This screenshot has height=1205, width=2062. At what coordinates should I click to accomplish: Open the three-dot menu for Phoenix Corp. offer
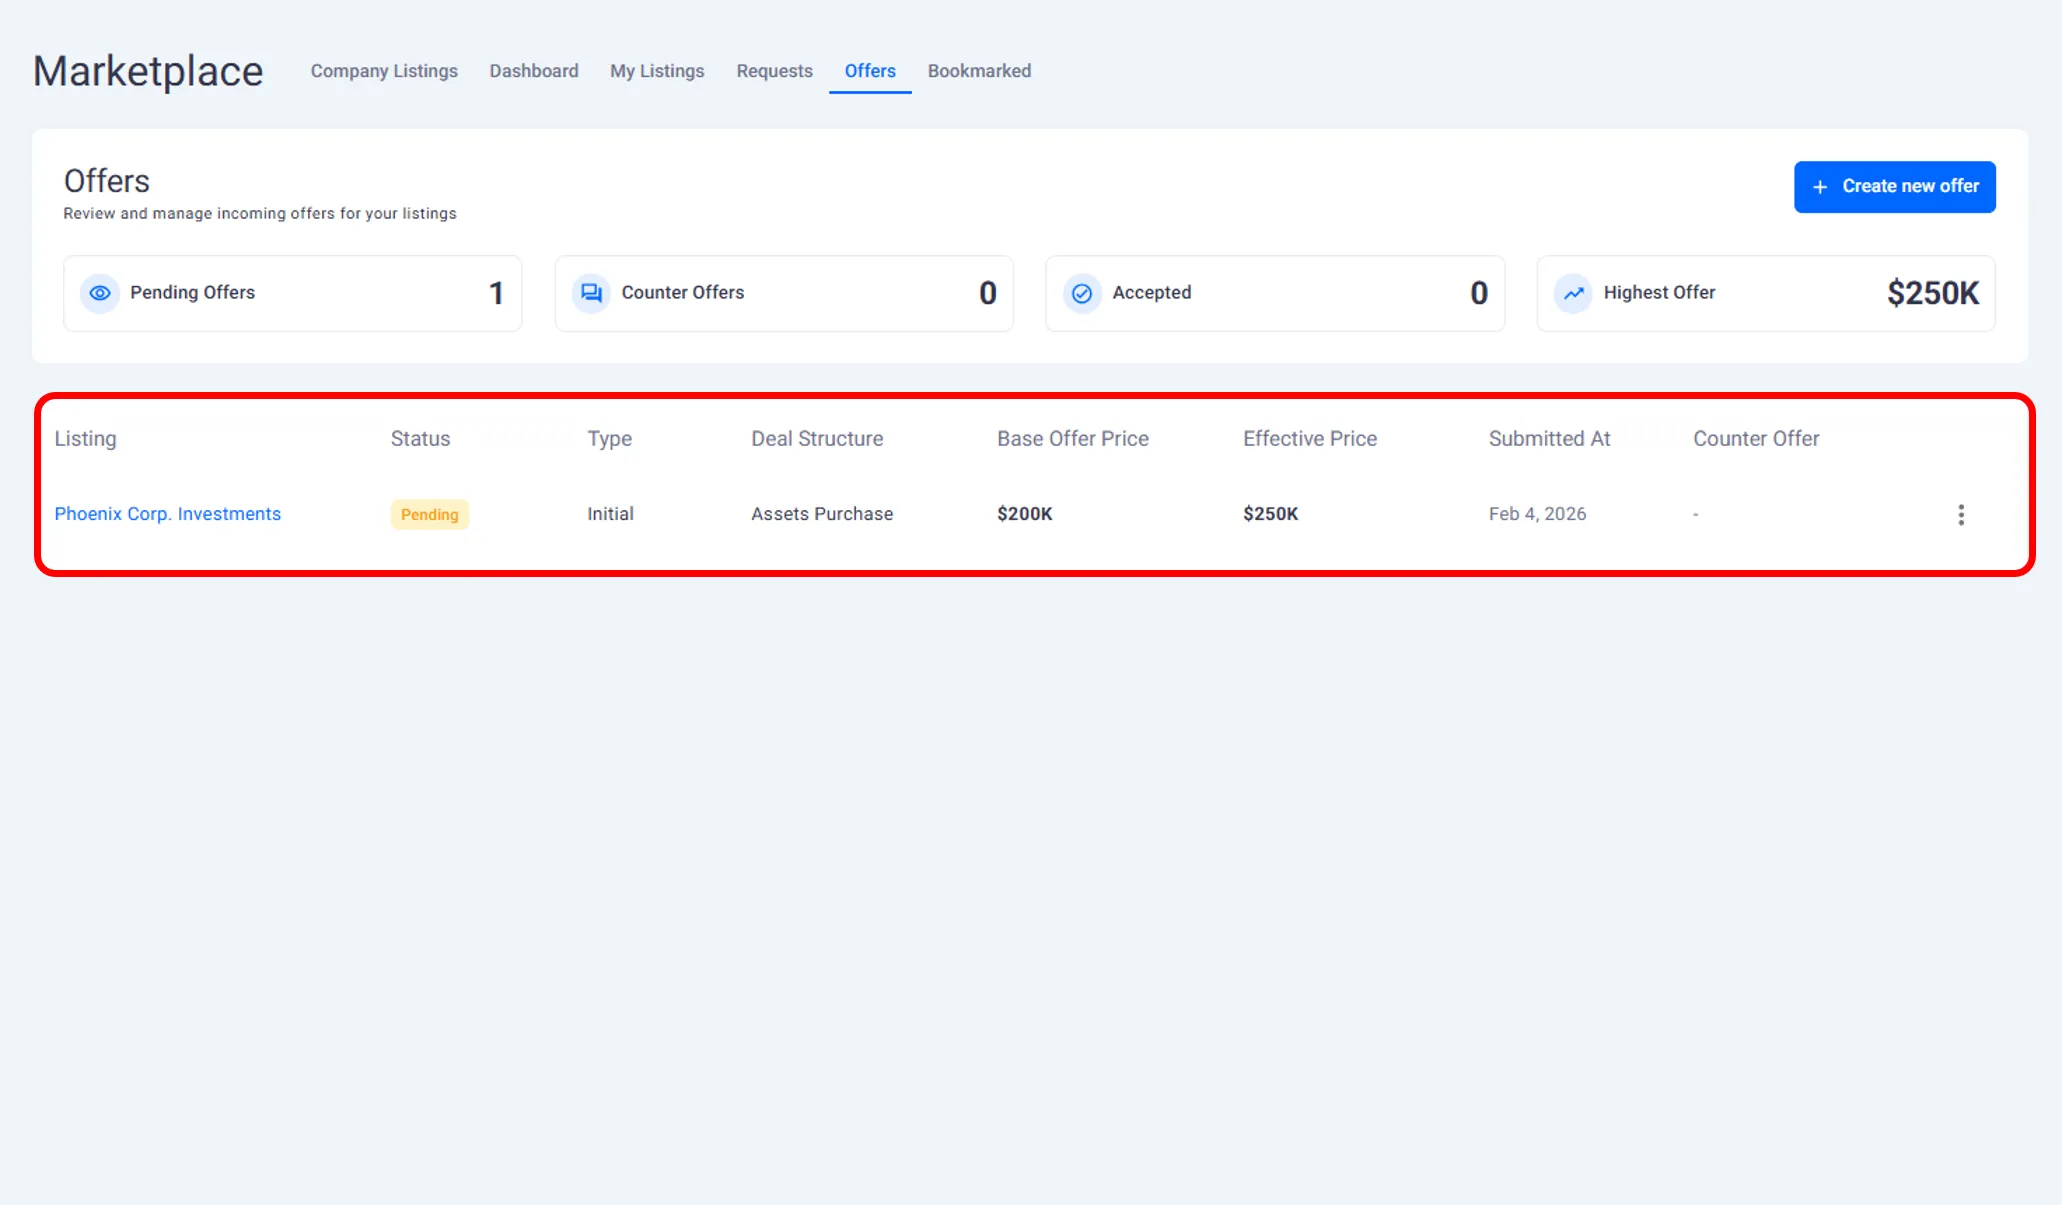coord(1960,514)
